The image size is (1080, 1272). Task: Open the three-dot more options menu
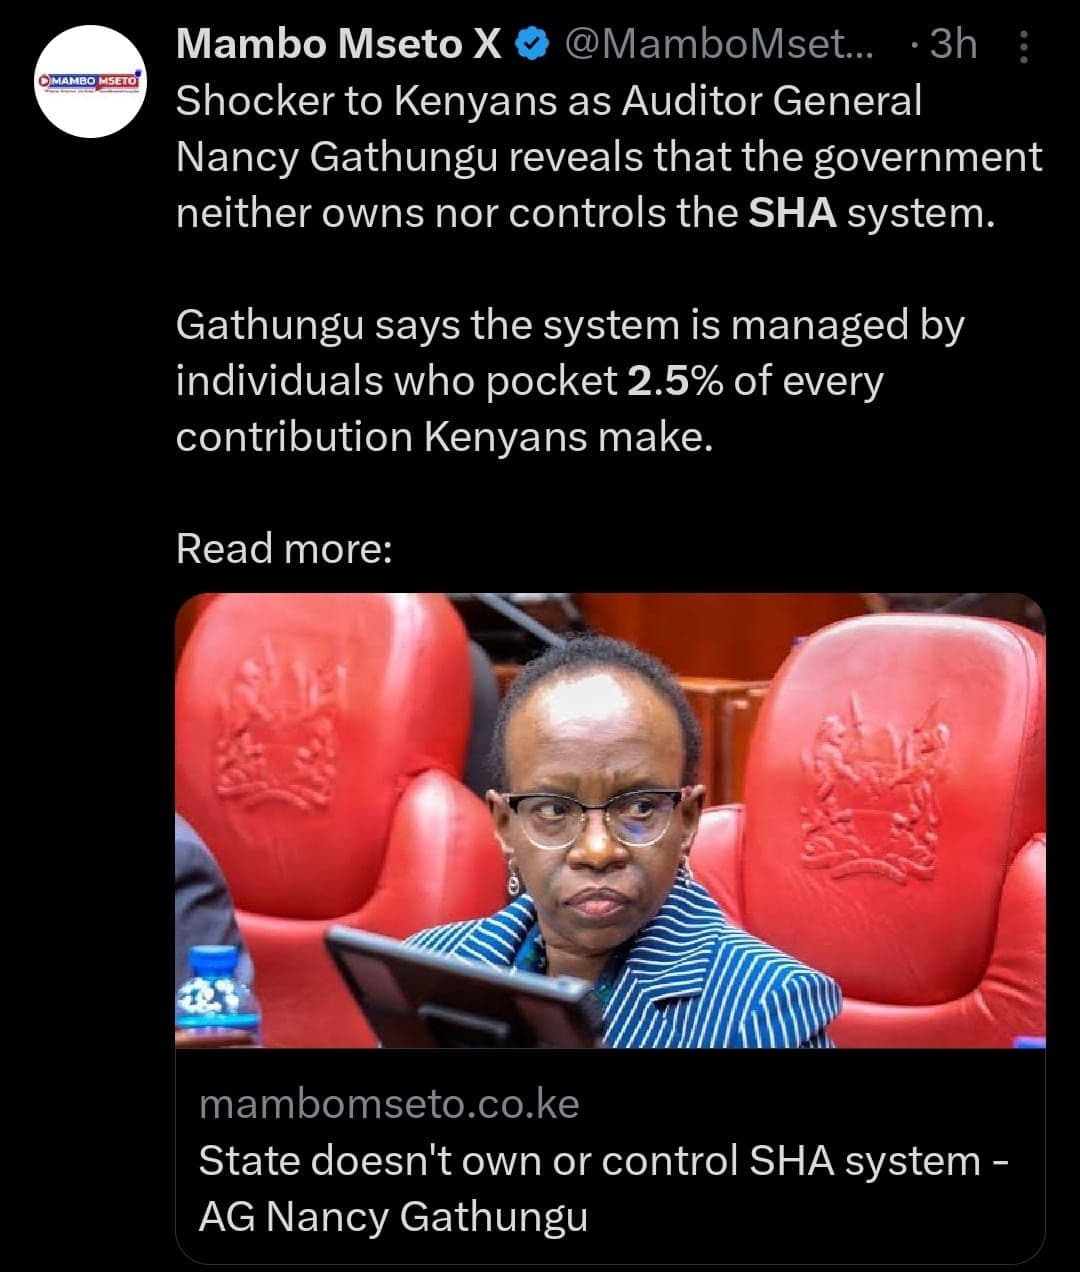point(1022,46)
